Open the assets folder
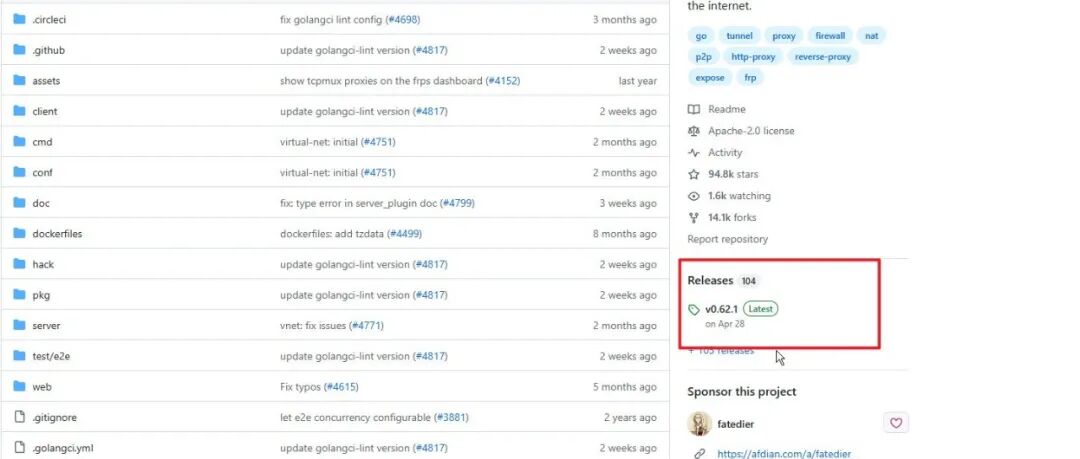 46,81
